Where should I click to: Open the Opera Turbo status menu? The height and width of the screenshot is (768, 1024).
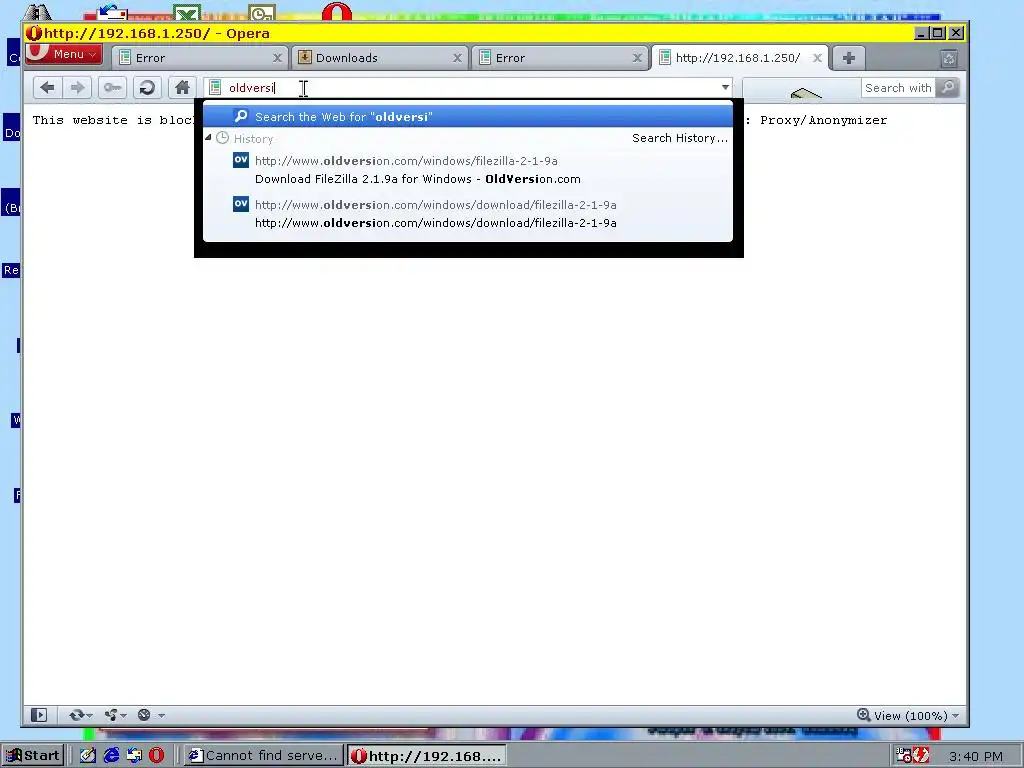[151, 715]
